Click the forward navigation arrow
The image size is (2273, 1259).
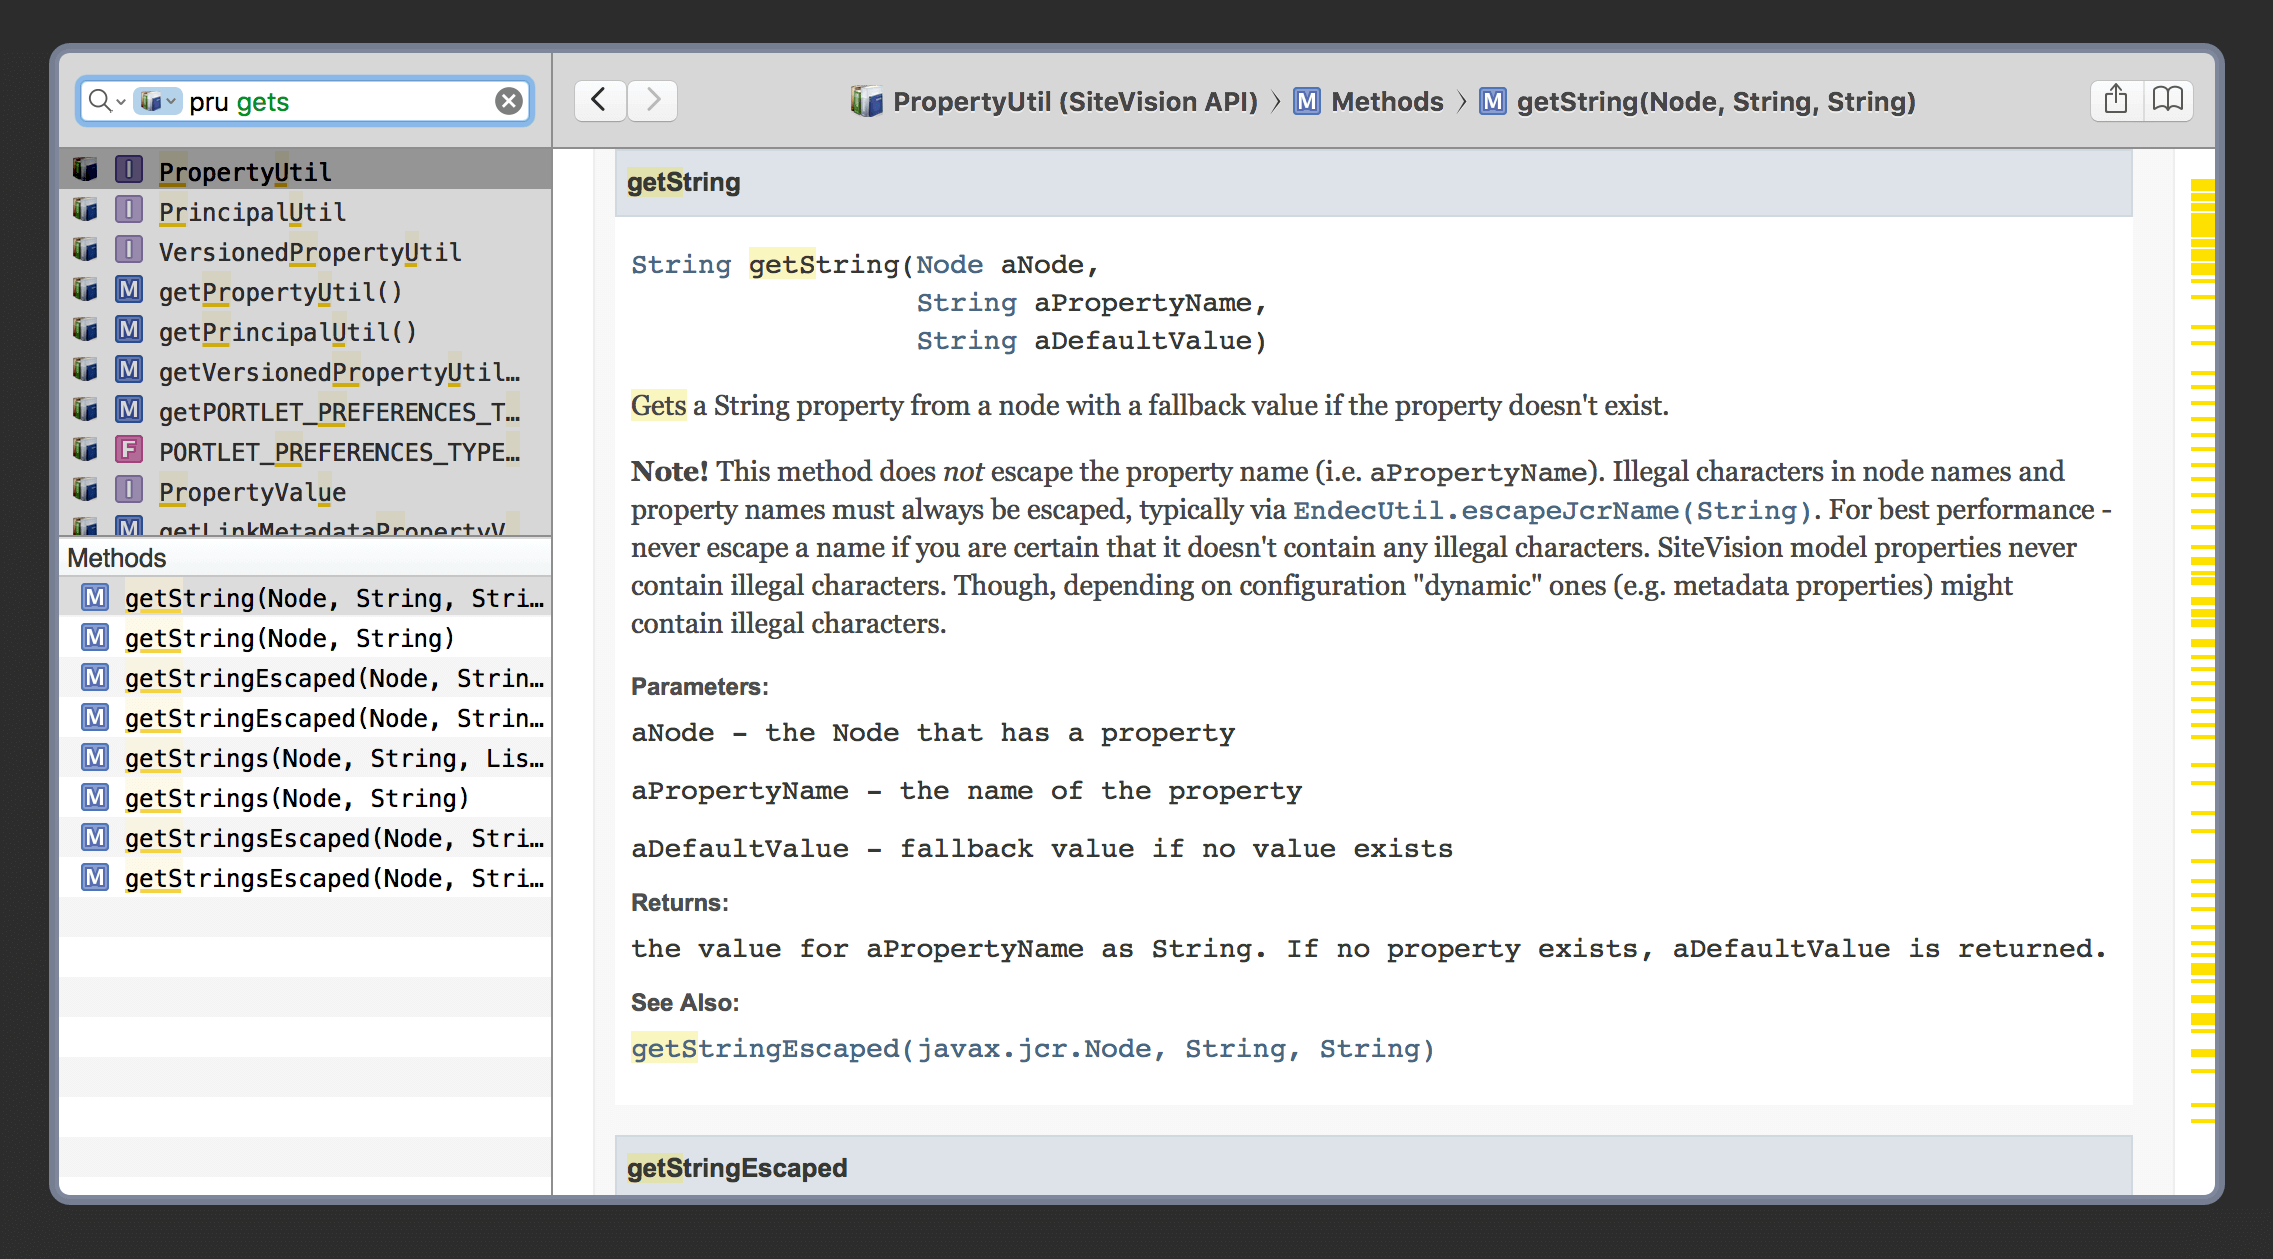(653, 101)
